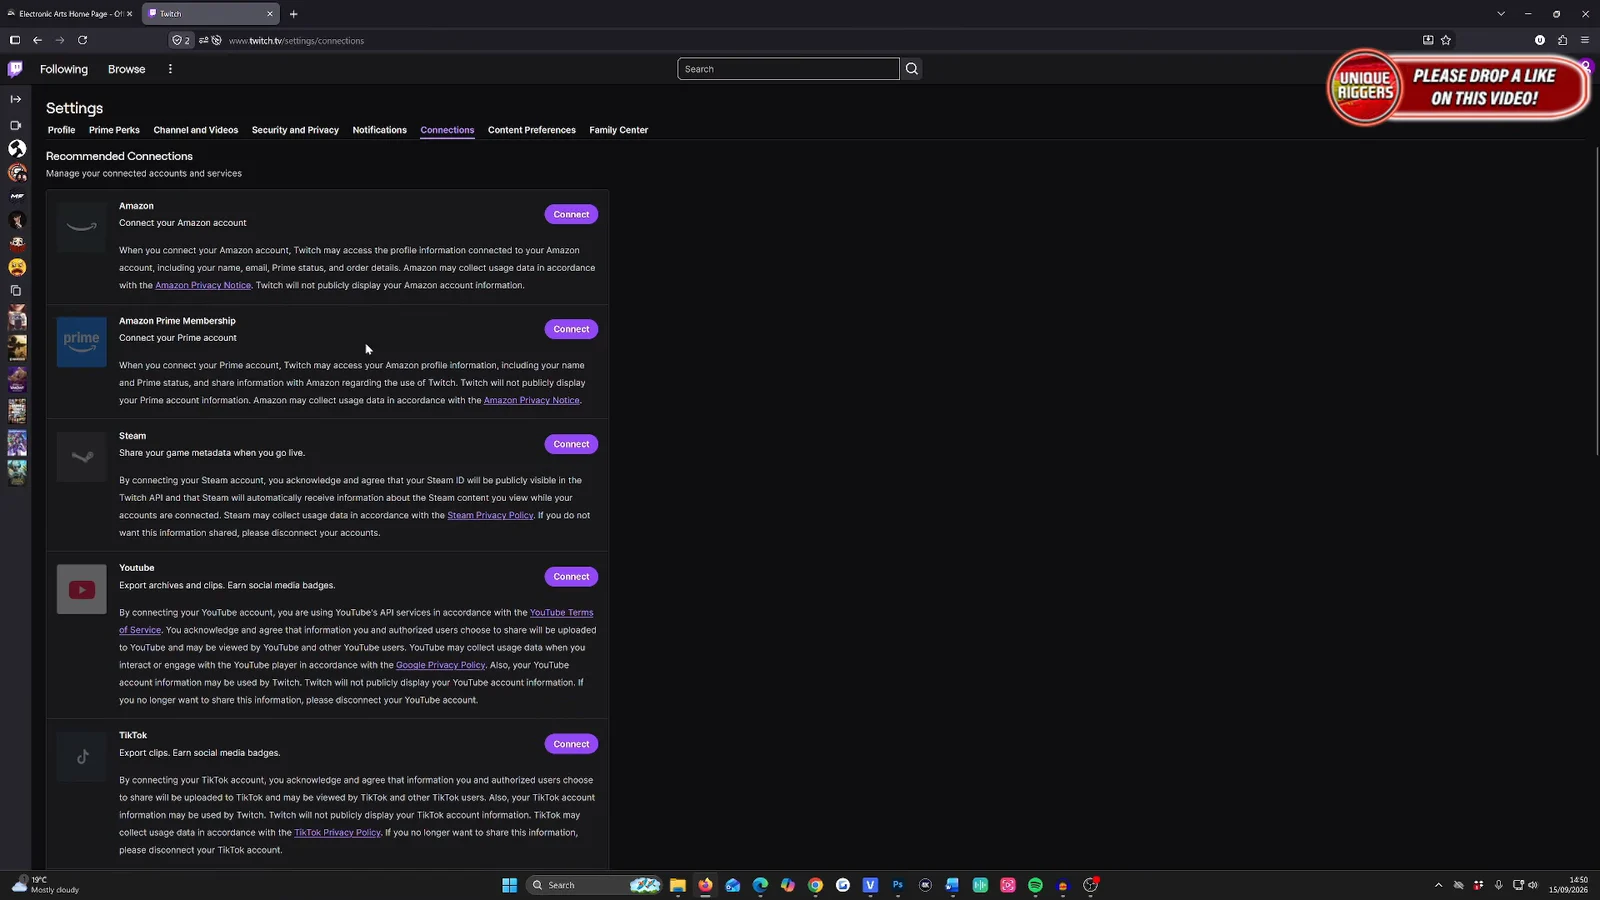The width and height of the screenshot is (1600, 900).
Task: Open File Explorer from taskbar
Action: pyautogui.click(x=678, y=885)
